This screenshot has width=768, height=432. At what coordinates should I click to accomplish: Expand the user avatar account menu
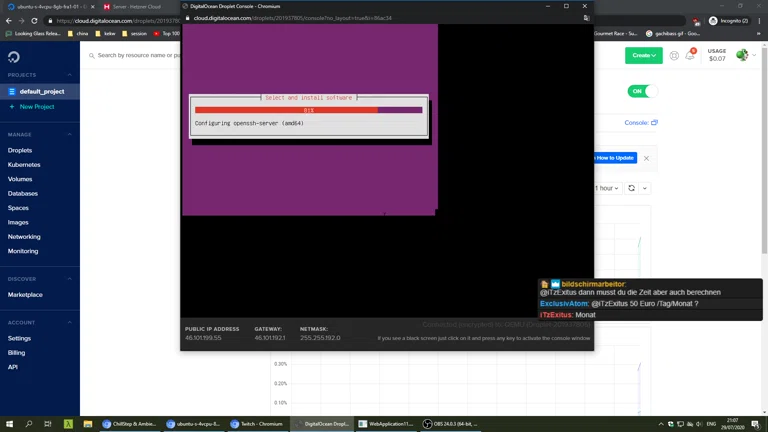pos(746,55)
